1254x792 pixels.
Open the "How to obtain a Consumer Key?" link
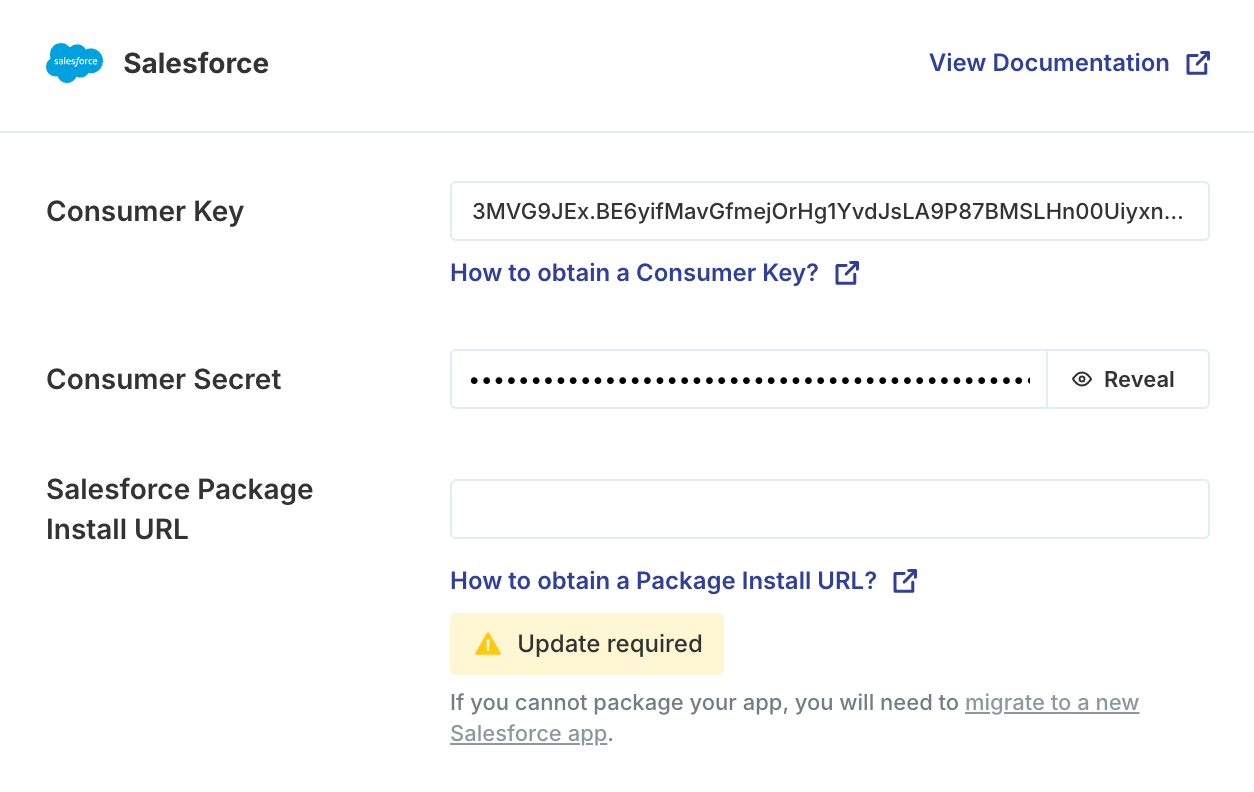[634, 273]
